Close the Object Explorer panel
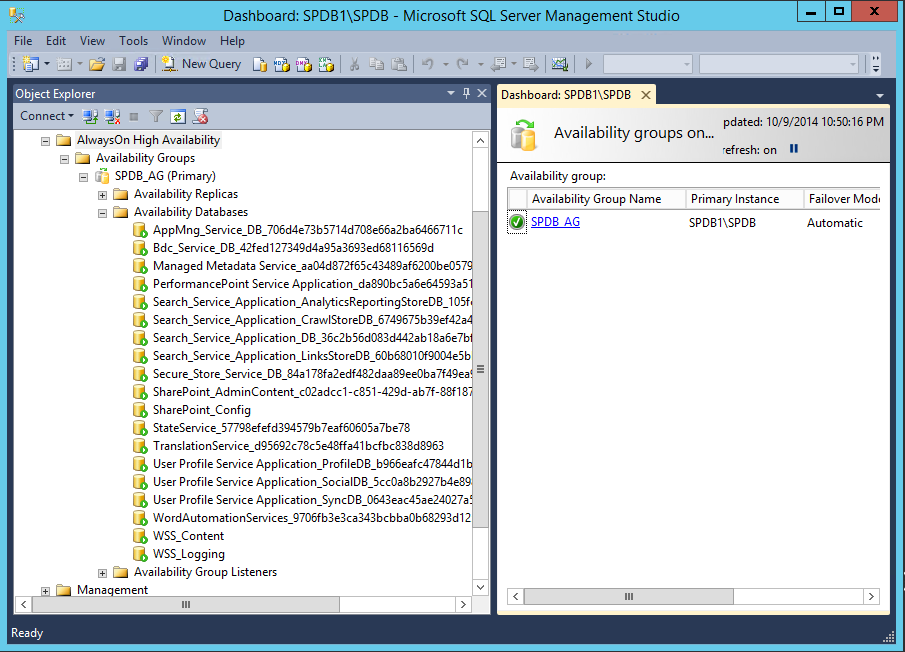 click(482, 93)
